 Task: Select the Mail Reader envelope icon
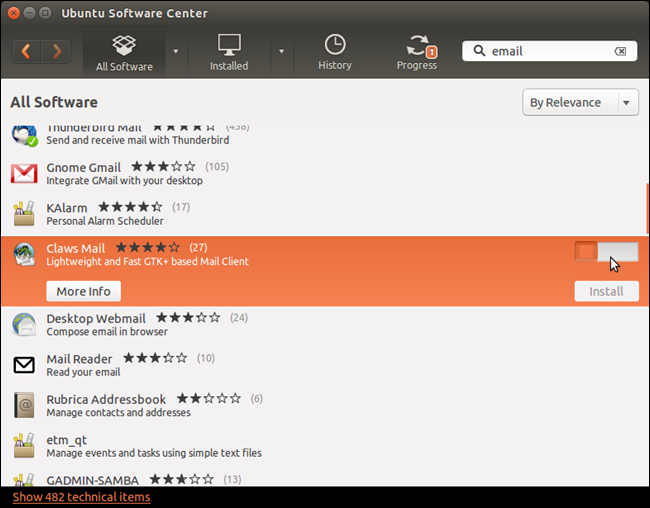24,365
